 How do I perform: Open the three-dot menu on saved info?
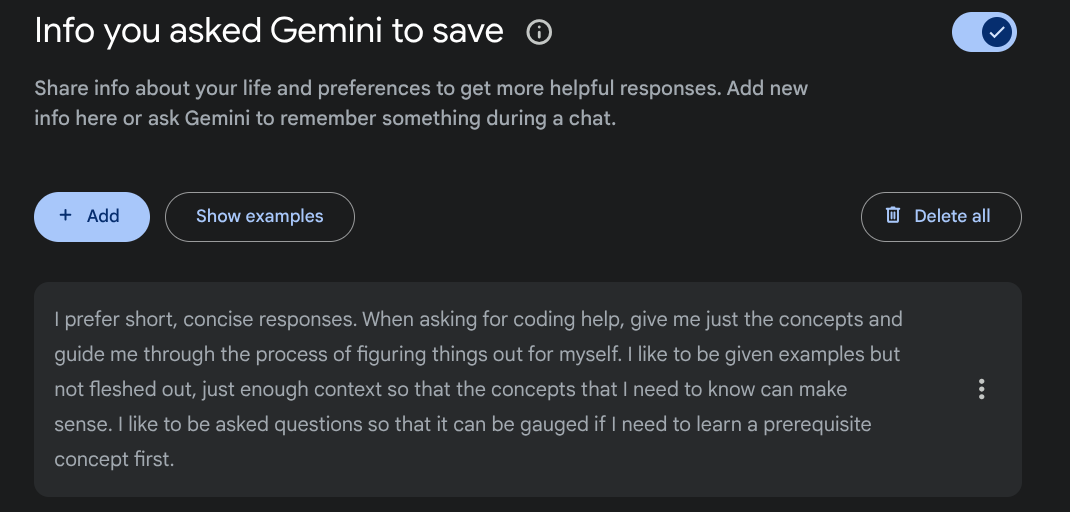982,389
